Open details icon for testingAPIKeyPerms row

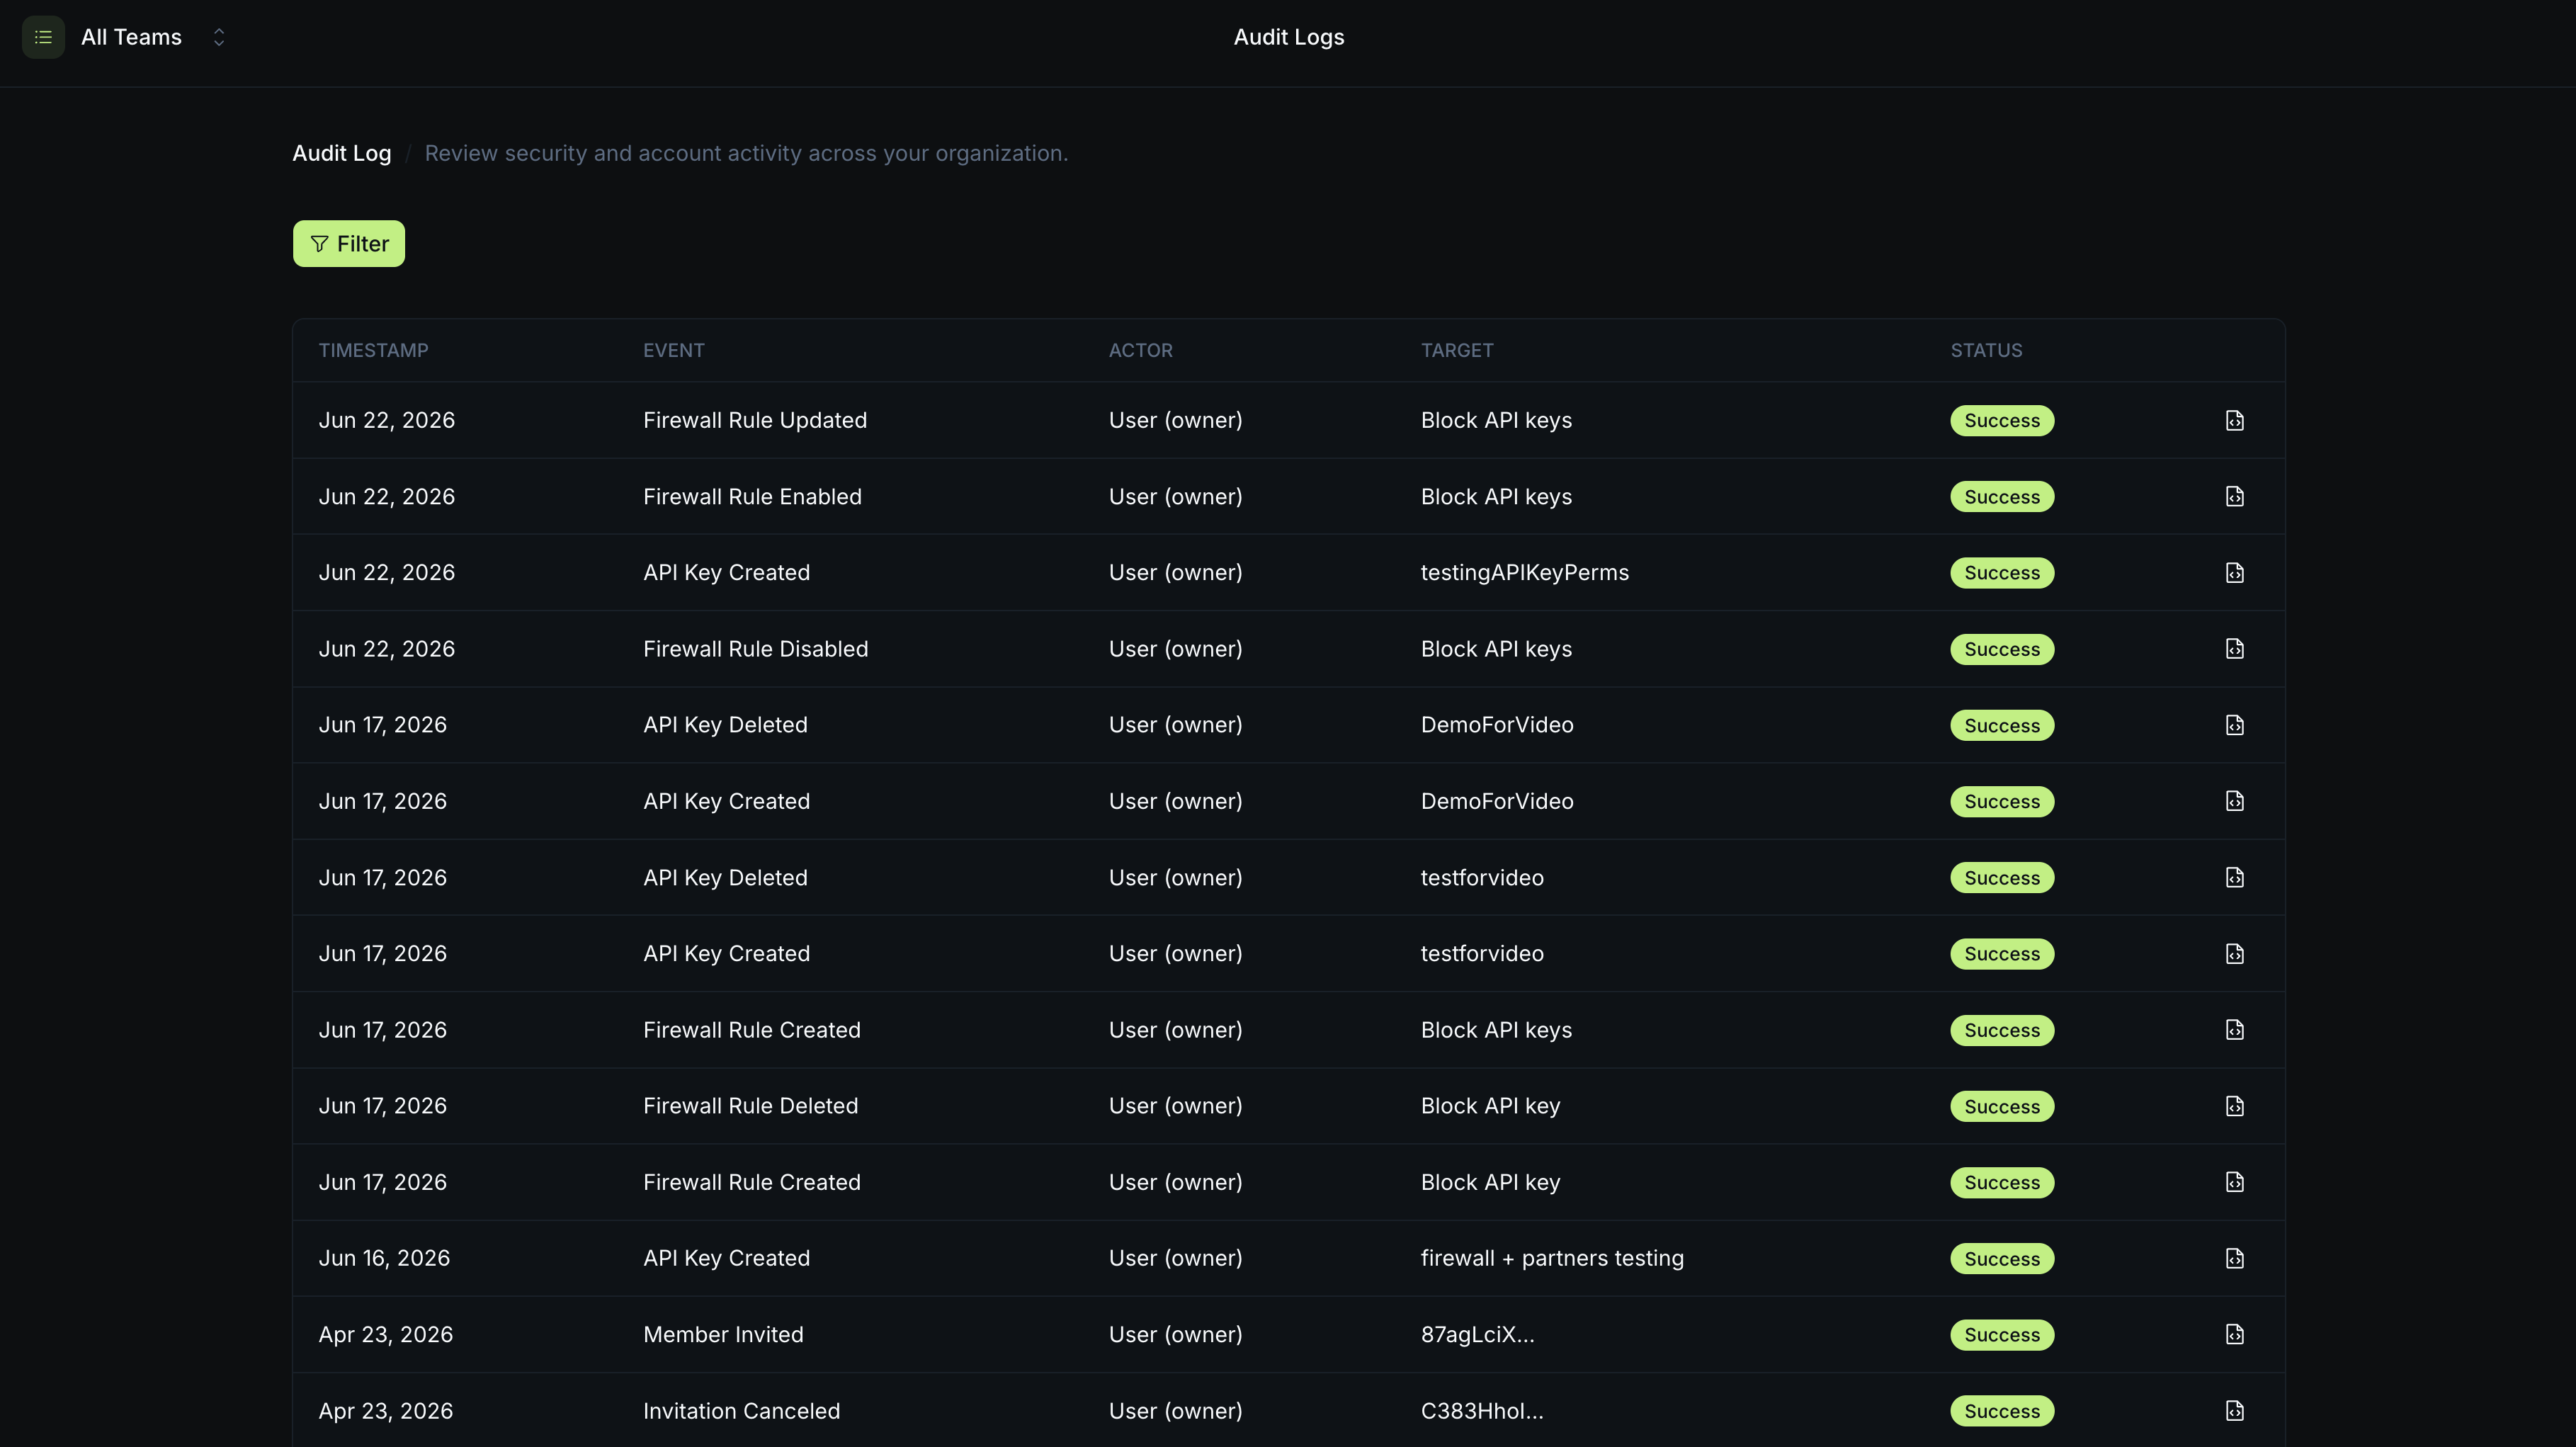[2235, 573]
